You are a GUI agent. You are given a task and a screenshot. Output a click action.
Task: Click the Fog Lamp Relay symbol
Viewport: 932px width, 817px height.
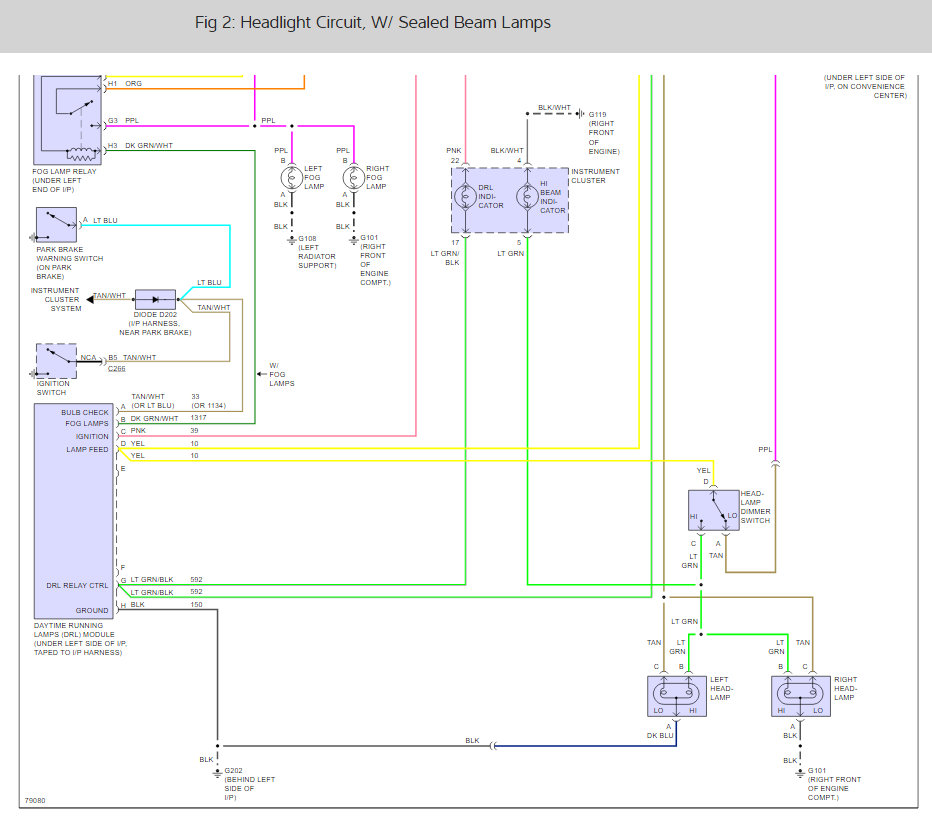point(68,119)
